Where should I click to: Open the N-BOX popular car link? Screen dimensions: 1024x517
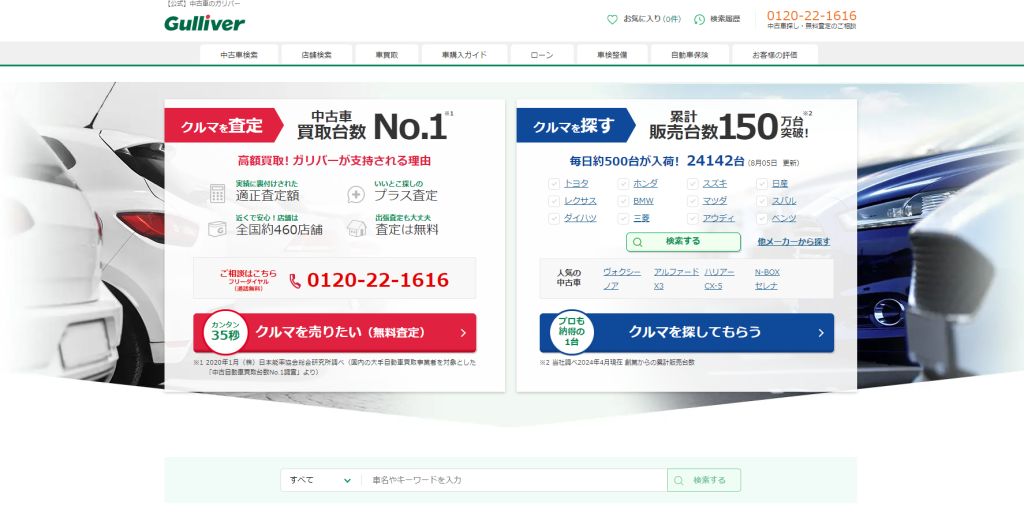coord(767,272)
